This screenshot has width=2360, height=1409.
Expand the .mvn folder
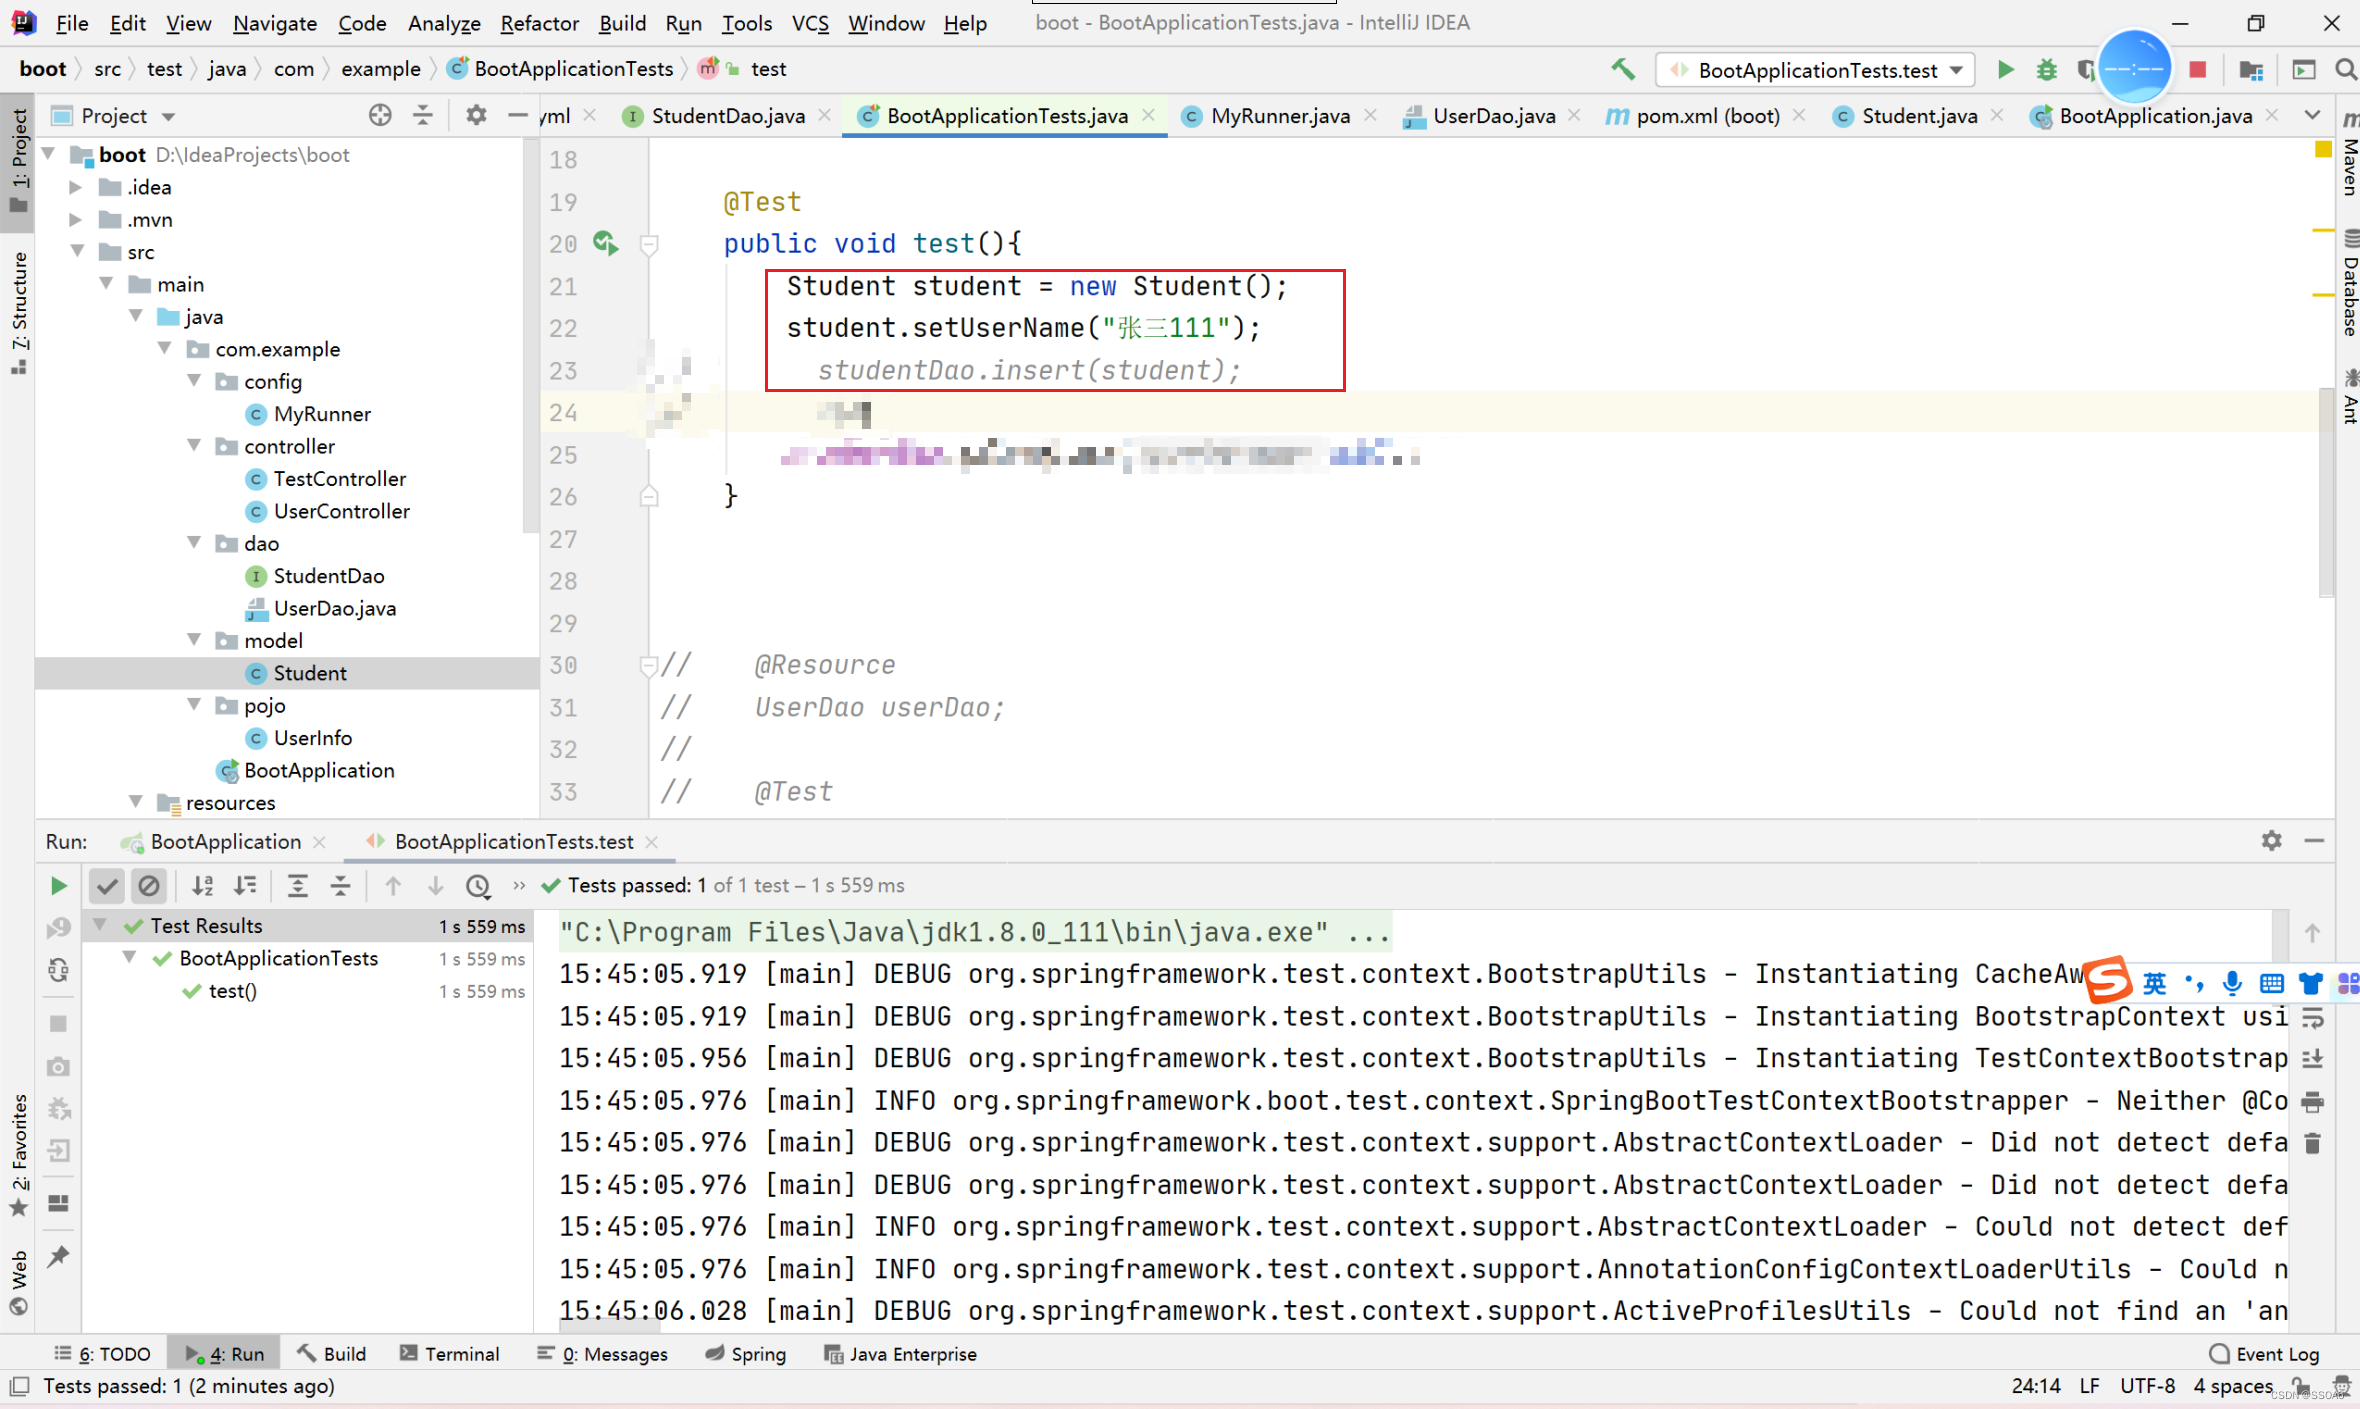(x=75, y=219)
